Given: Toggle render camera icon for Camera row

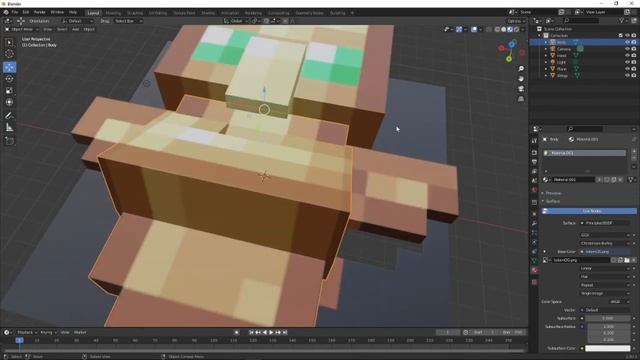Looking at the screenshot, I should [634, 49].
